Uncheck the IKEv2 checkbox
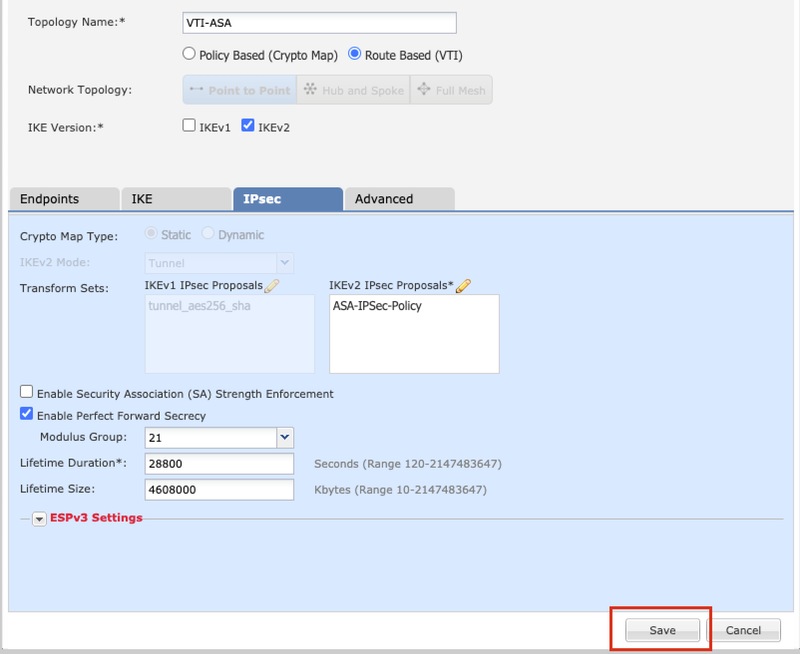Screen dimensions: 800x654 (248, 125)
